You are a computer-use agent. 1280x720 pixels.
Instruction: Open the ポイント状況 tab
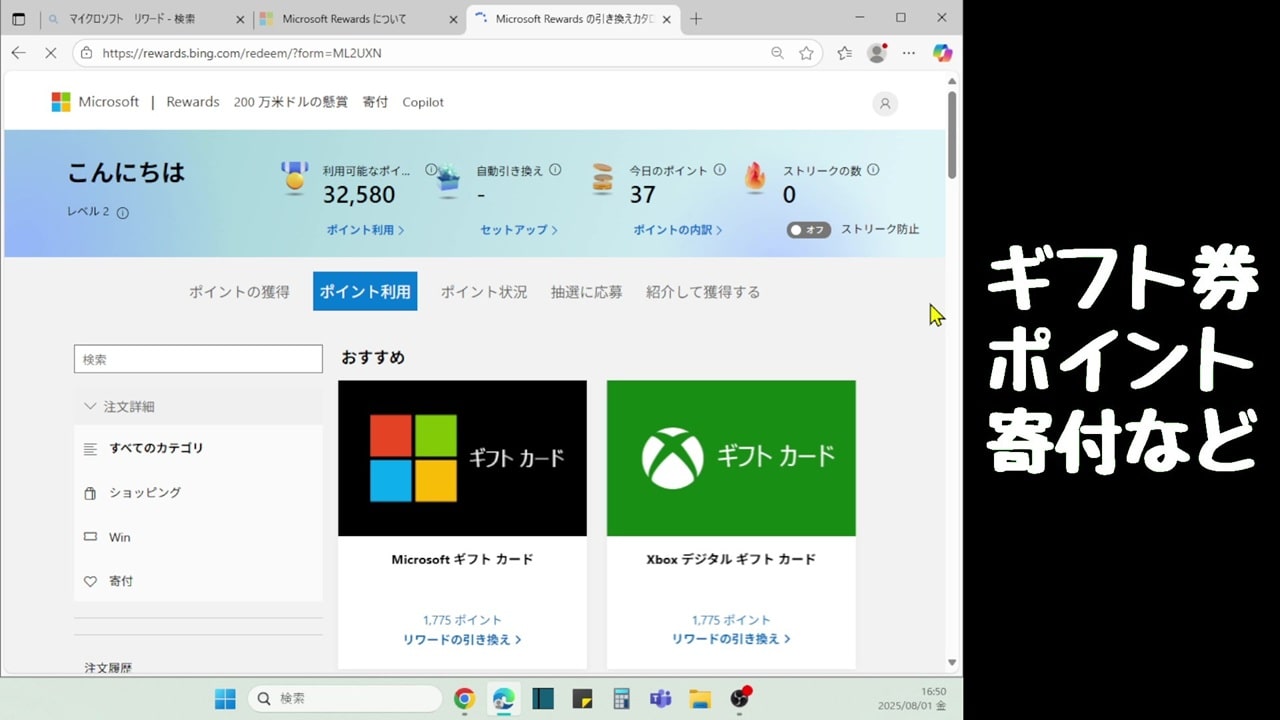[484, 292]
